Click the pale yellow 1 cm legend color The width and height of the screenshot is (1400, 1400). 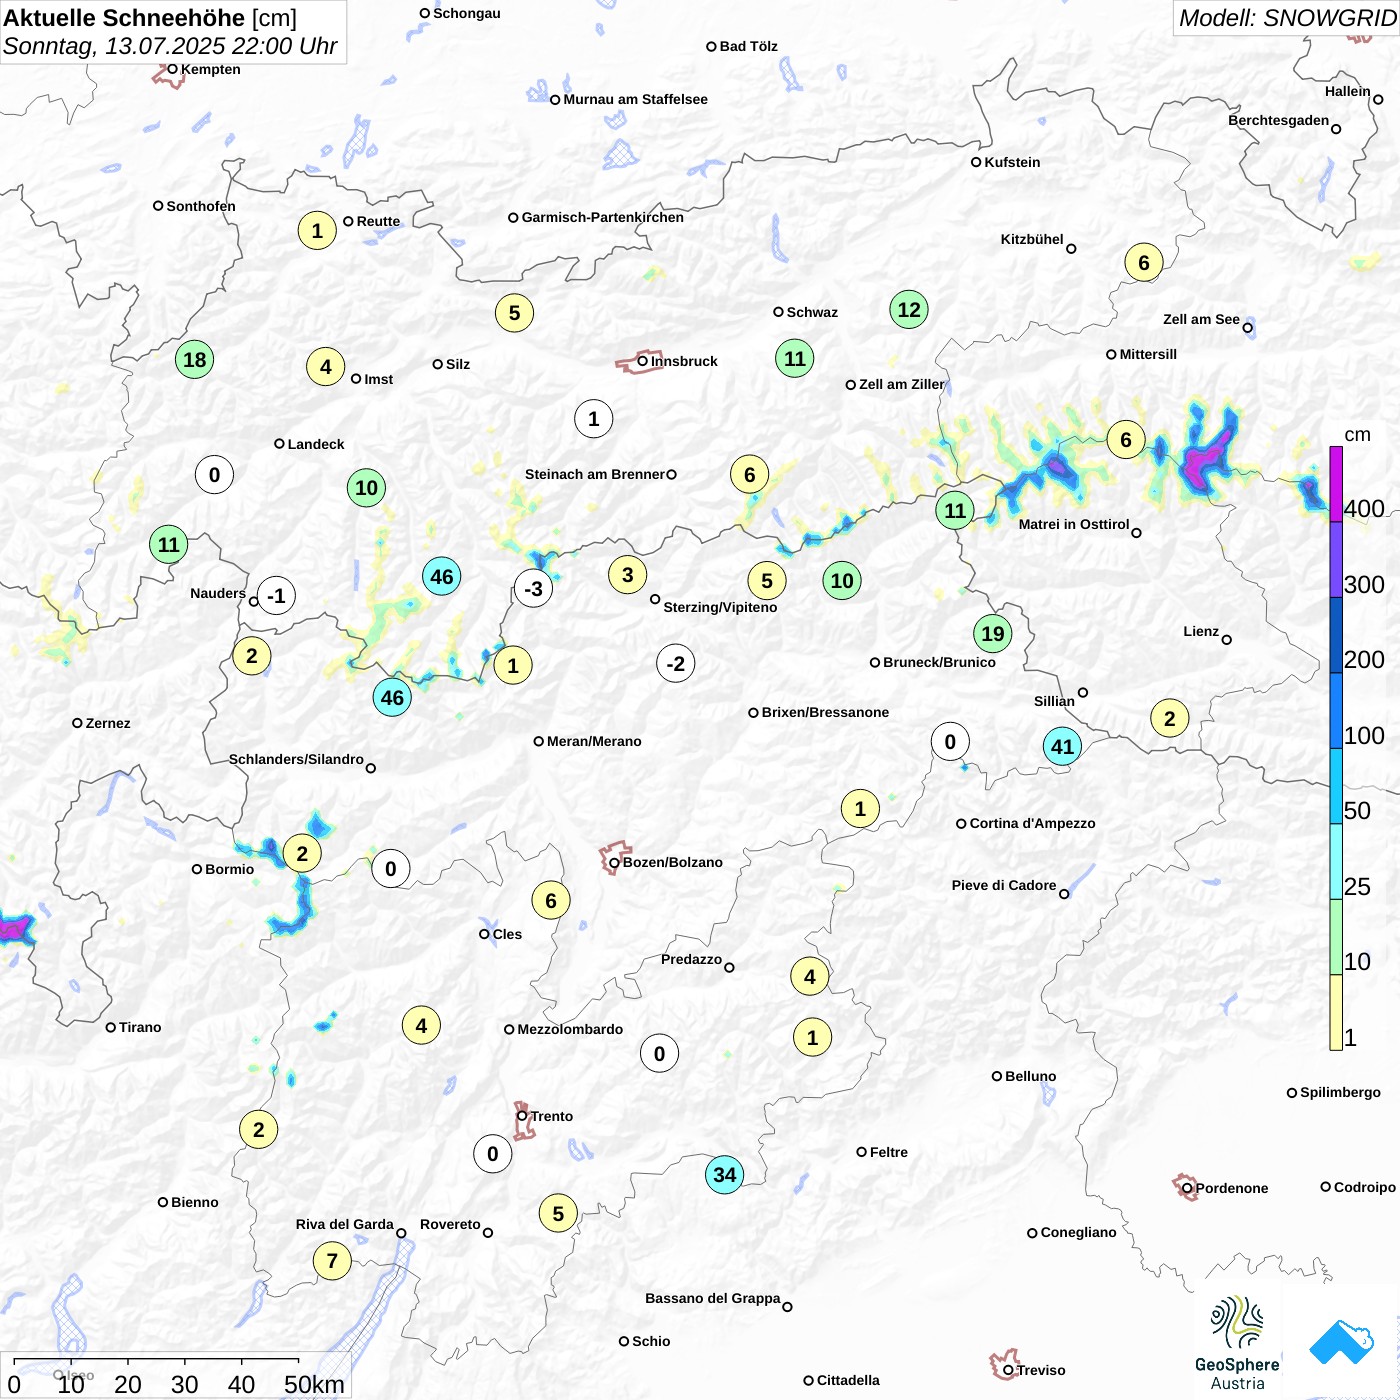click(1336, 1012)
